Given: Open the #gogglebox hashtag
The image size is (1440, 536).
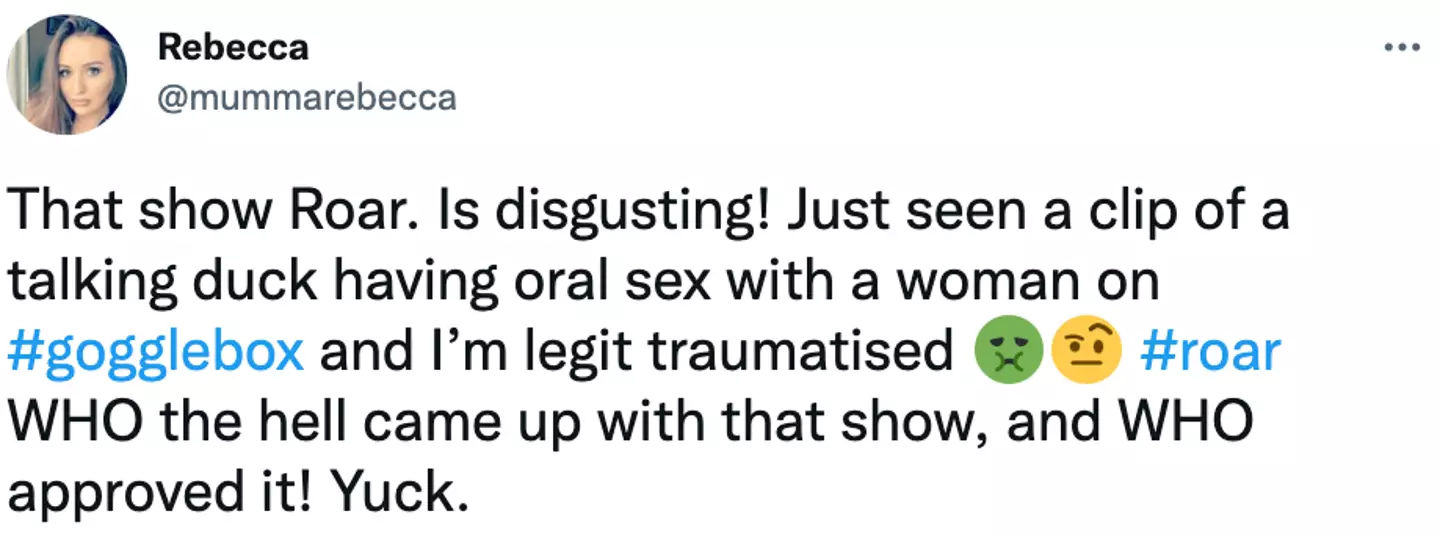Looking at the screenshot, I should point(155,353).
